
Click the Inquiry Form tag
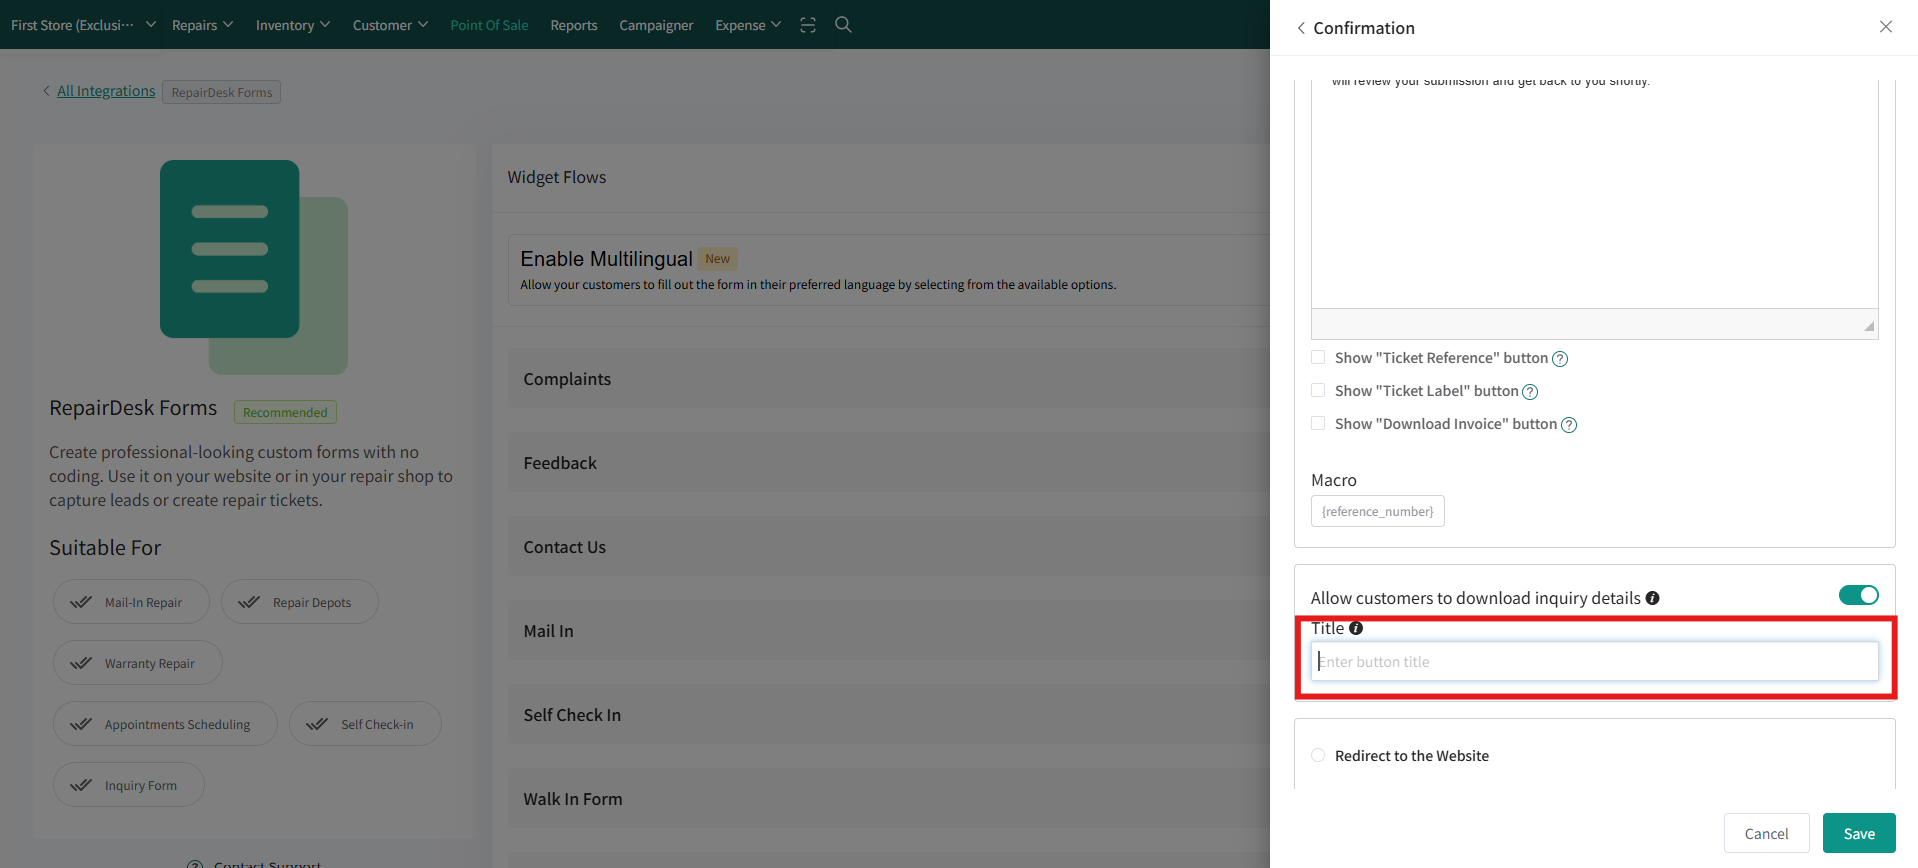[128, 785]
